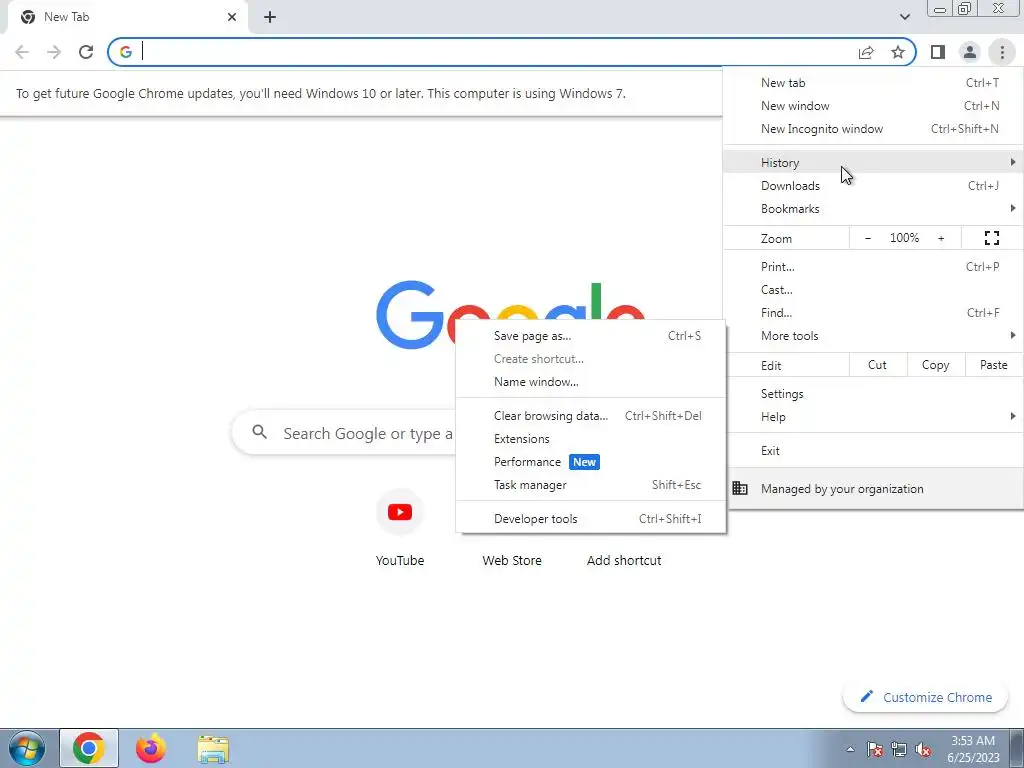Image resolution: width=1024 pixels, height=768 pixels.
Task: Reload the page with the refresh icon
Action: 86,52
